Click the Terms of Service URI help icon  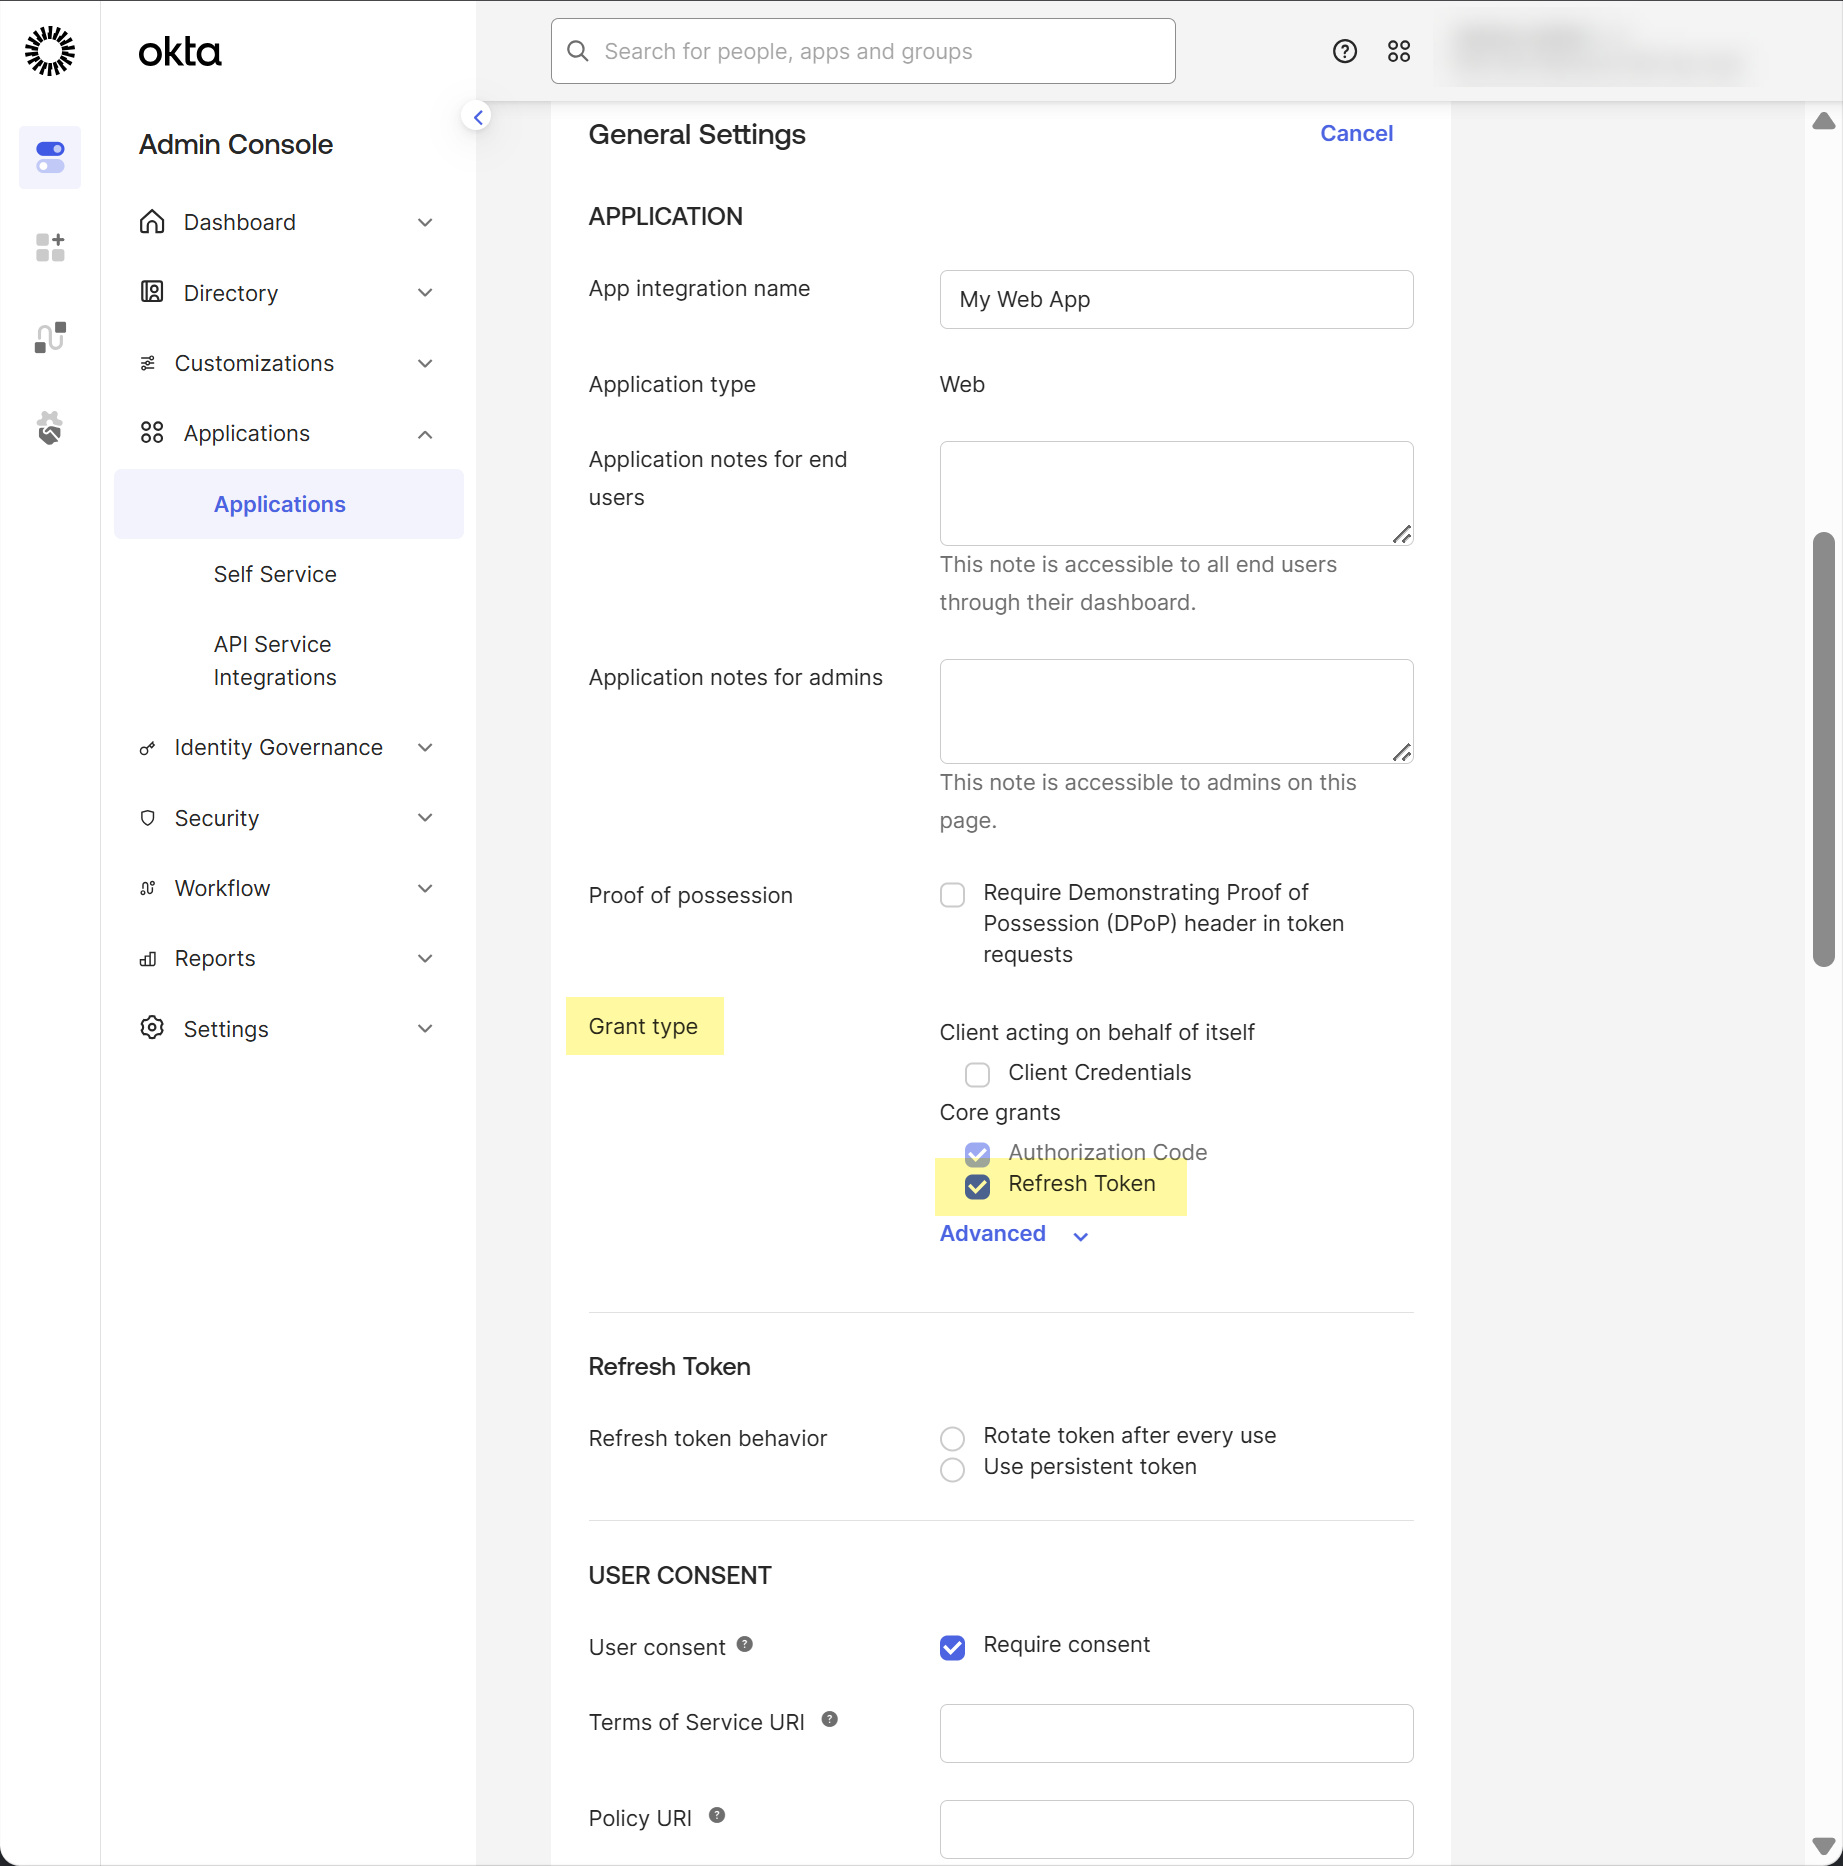point(829,1719)
